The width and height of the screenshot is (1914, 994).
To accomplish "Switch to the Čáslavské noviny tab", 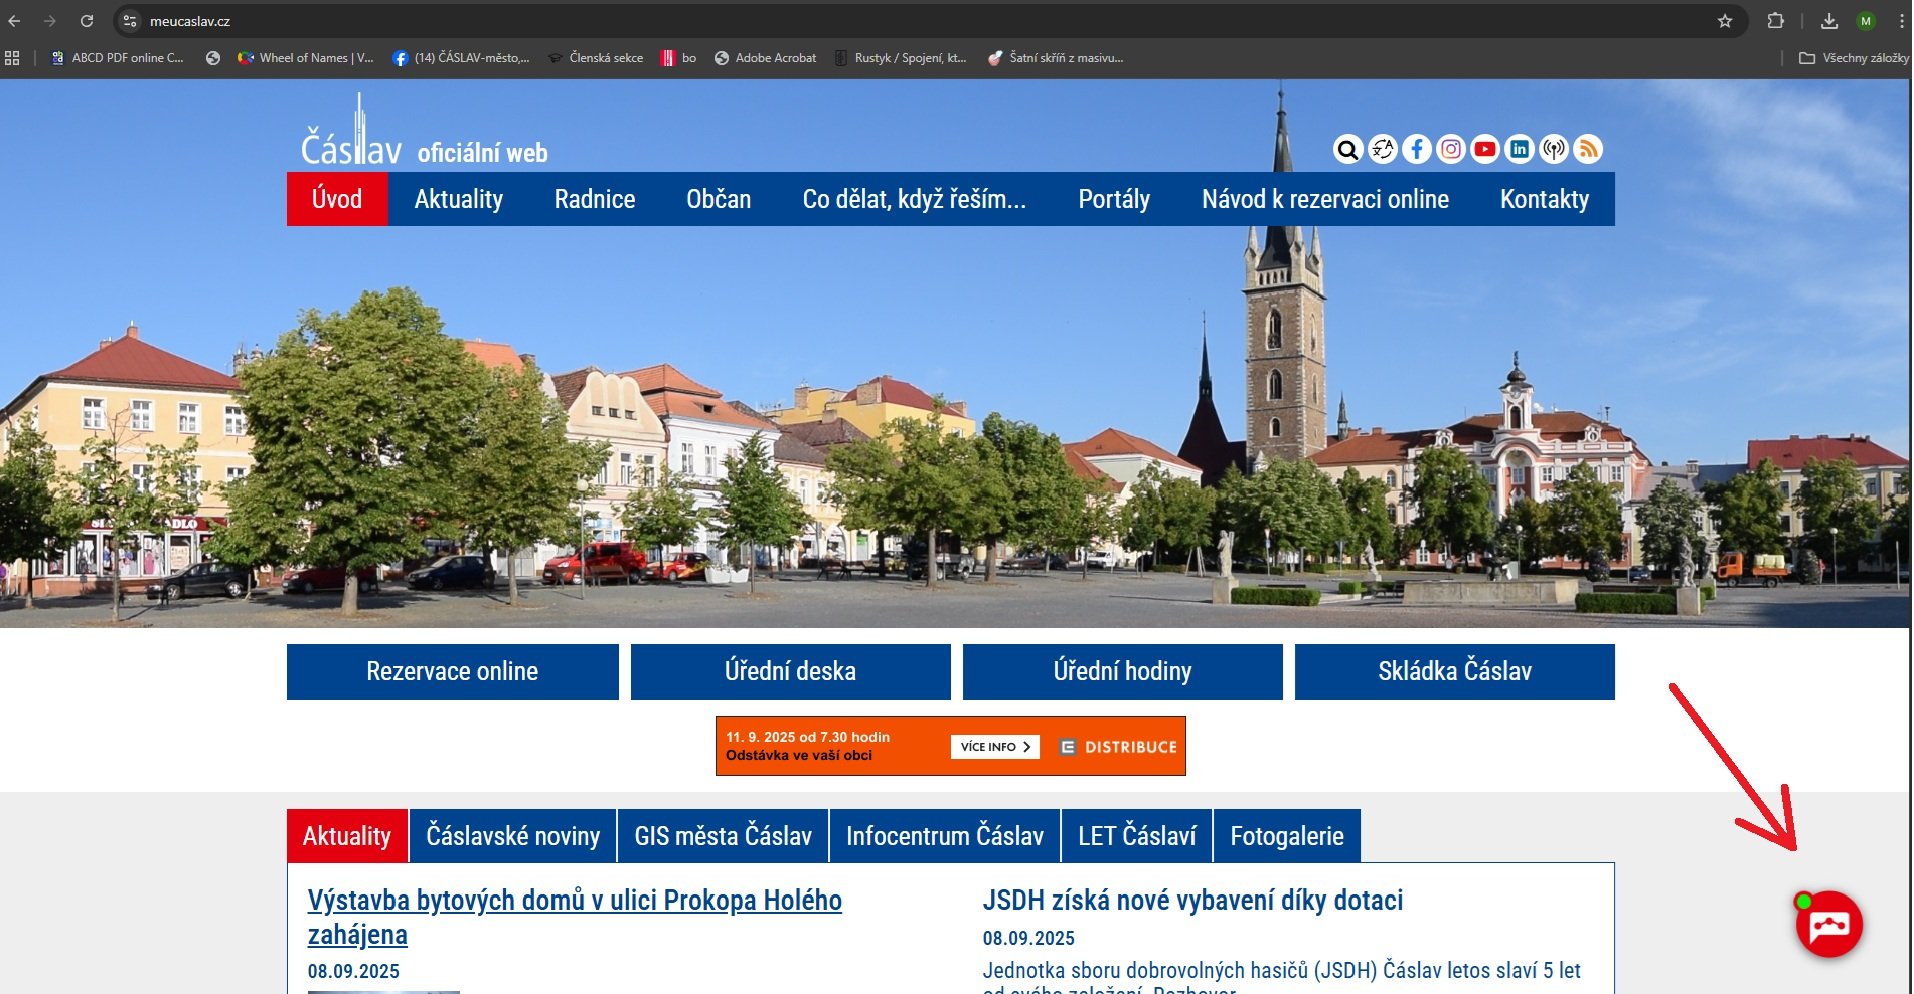I will tap(513, 836).
